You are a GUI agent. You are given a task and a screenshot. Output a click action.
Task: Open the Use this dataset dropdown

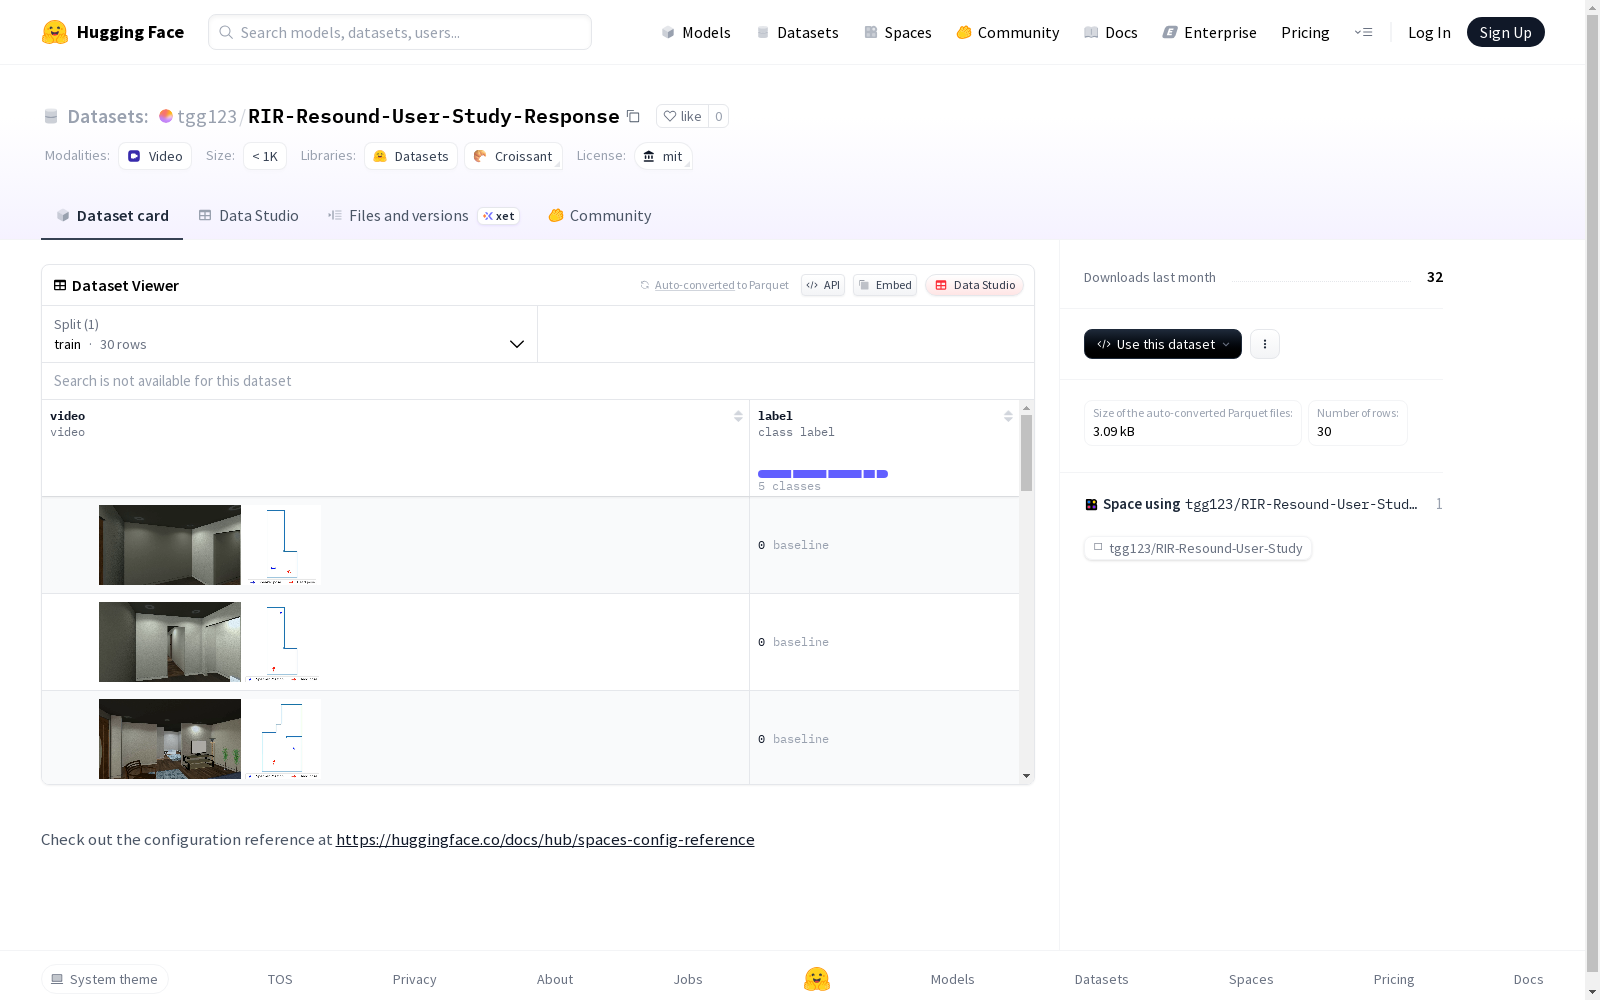[x=1163, y=344]
